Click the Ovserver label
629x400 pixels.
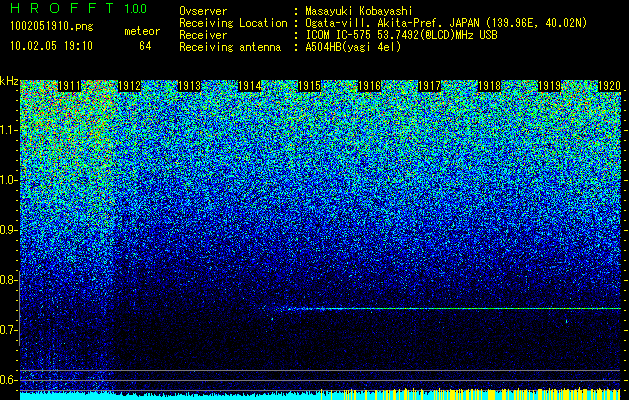(203, 11)
